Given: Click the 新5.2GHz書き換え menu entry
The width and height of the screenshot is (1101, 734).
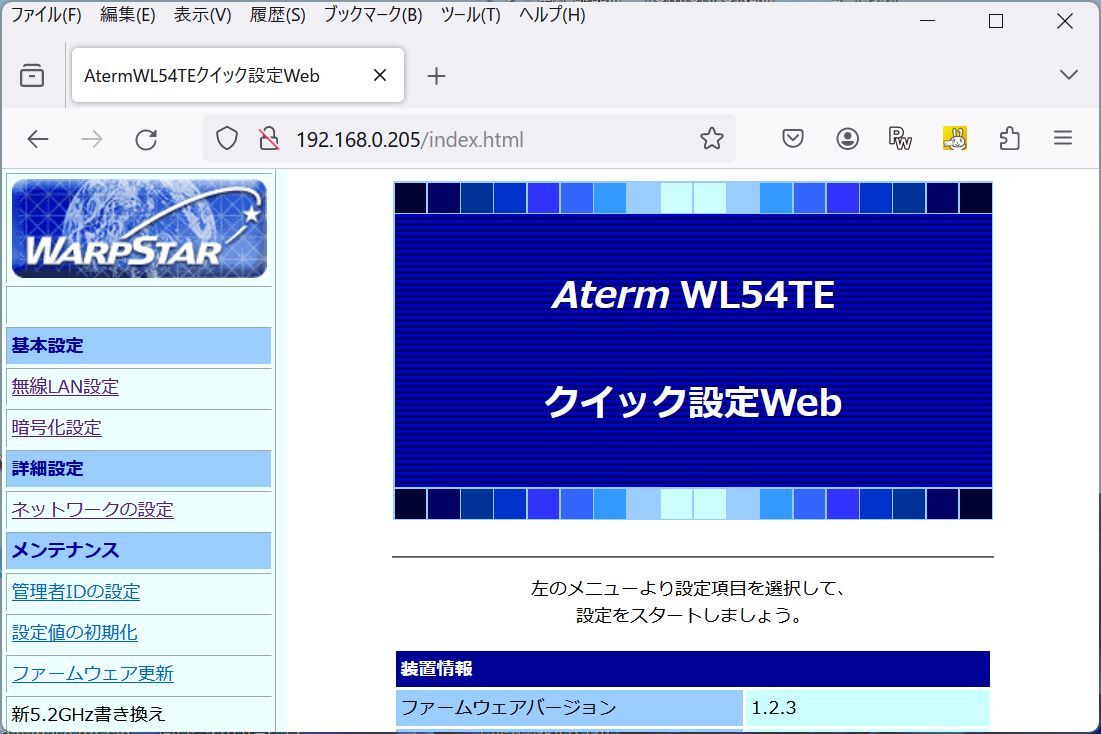Looking at the screenshot, I should (x=88, y=714).
